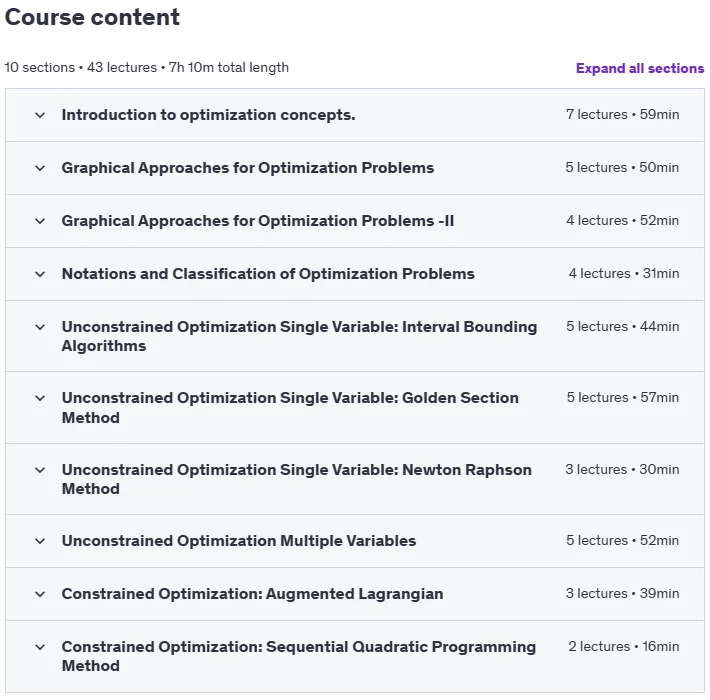This screenshot has width=710, height=700.
Task: Expand chevron for Interval Bounding Algorithms section
Action: [40, 327]
